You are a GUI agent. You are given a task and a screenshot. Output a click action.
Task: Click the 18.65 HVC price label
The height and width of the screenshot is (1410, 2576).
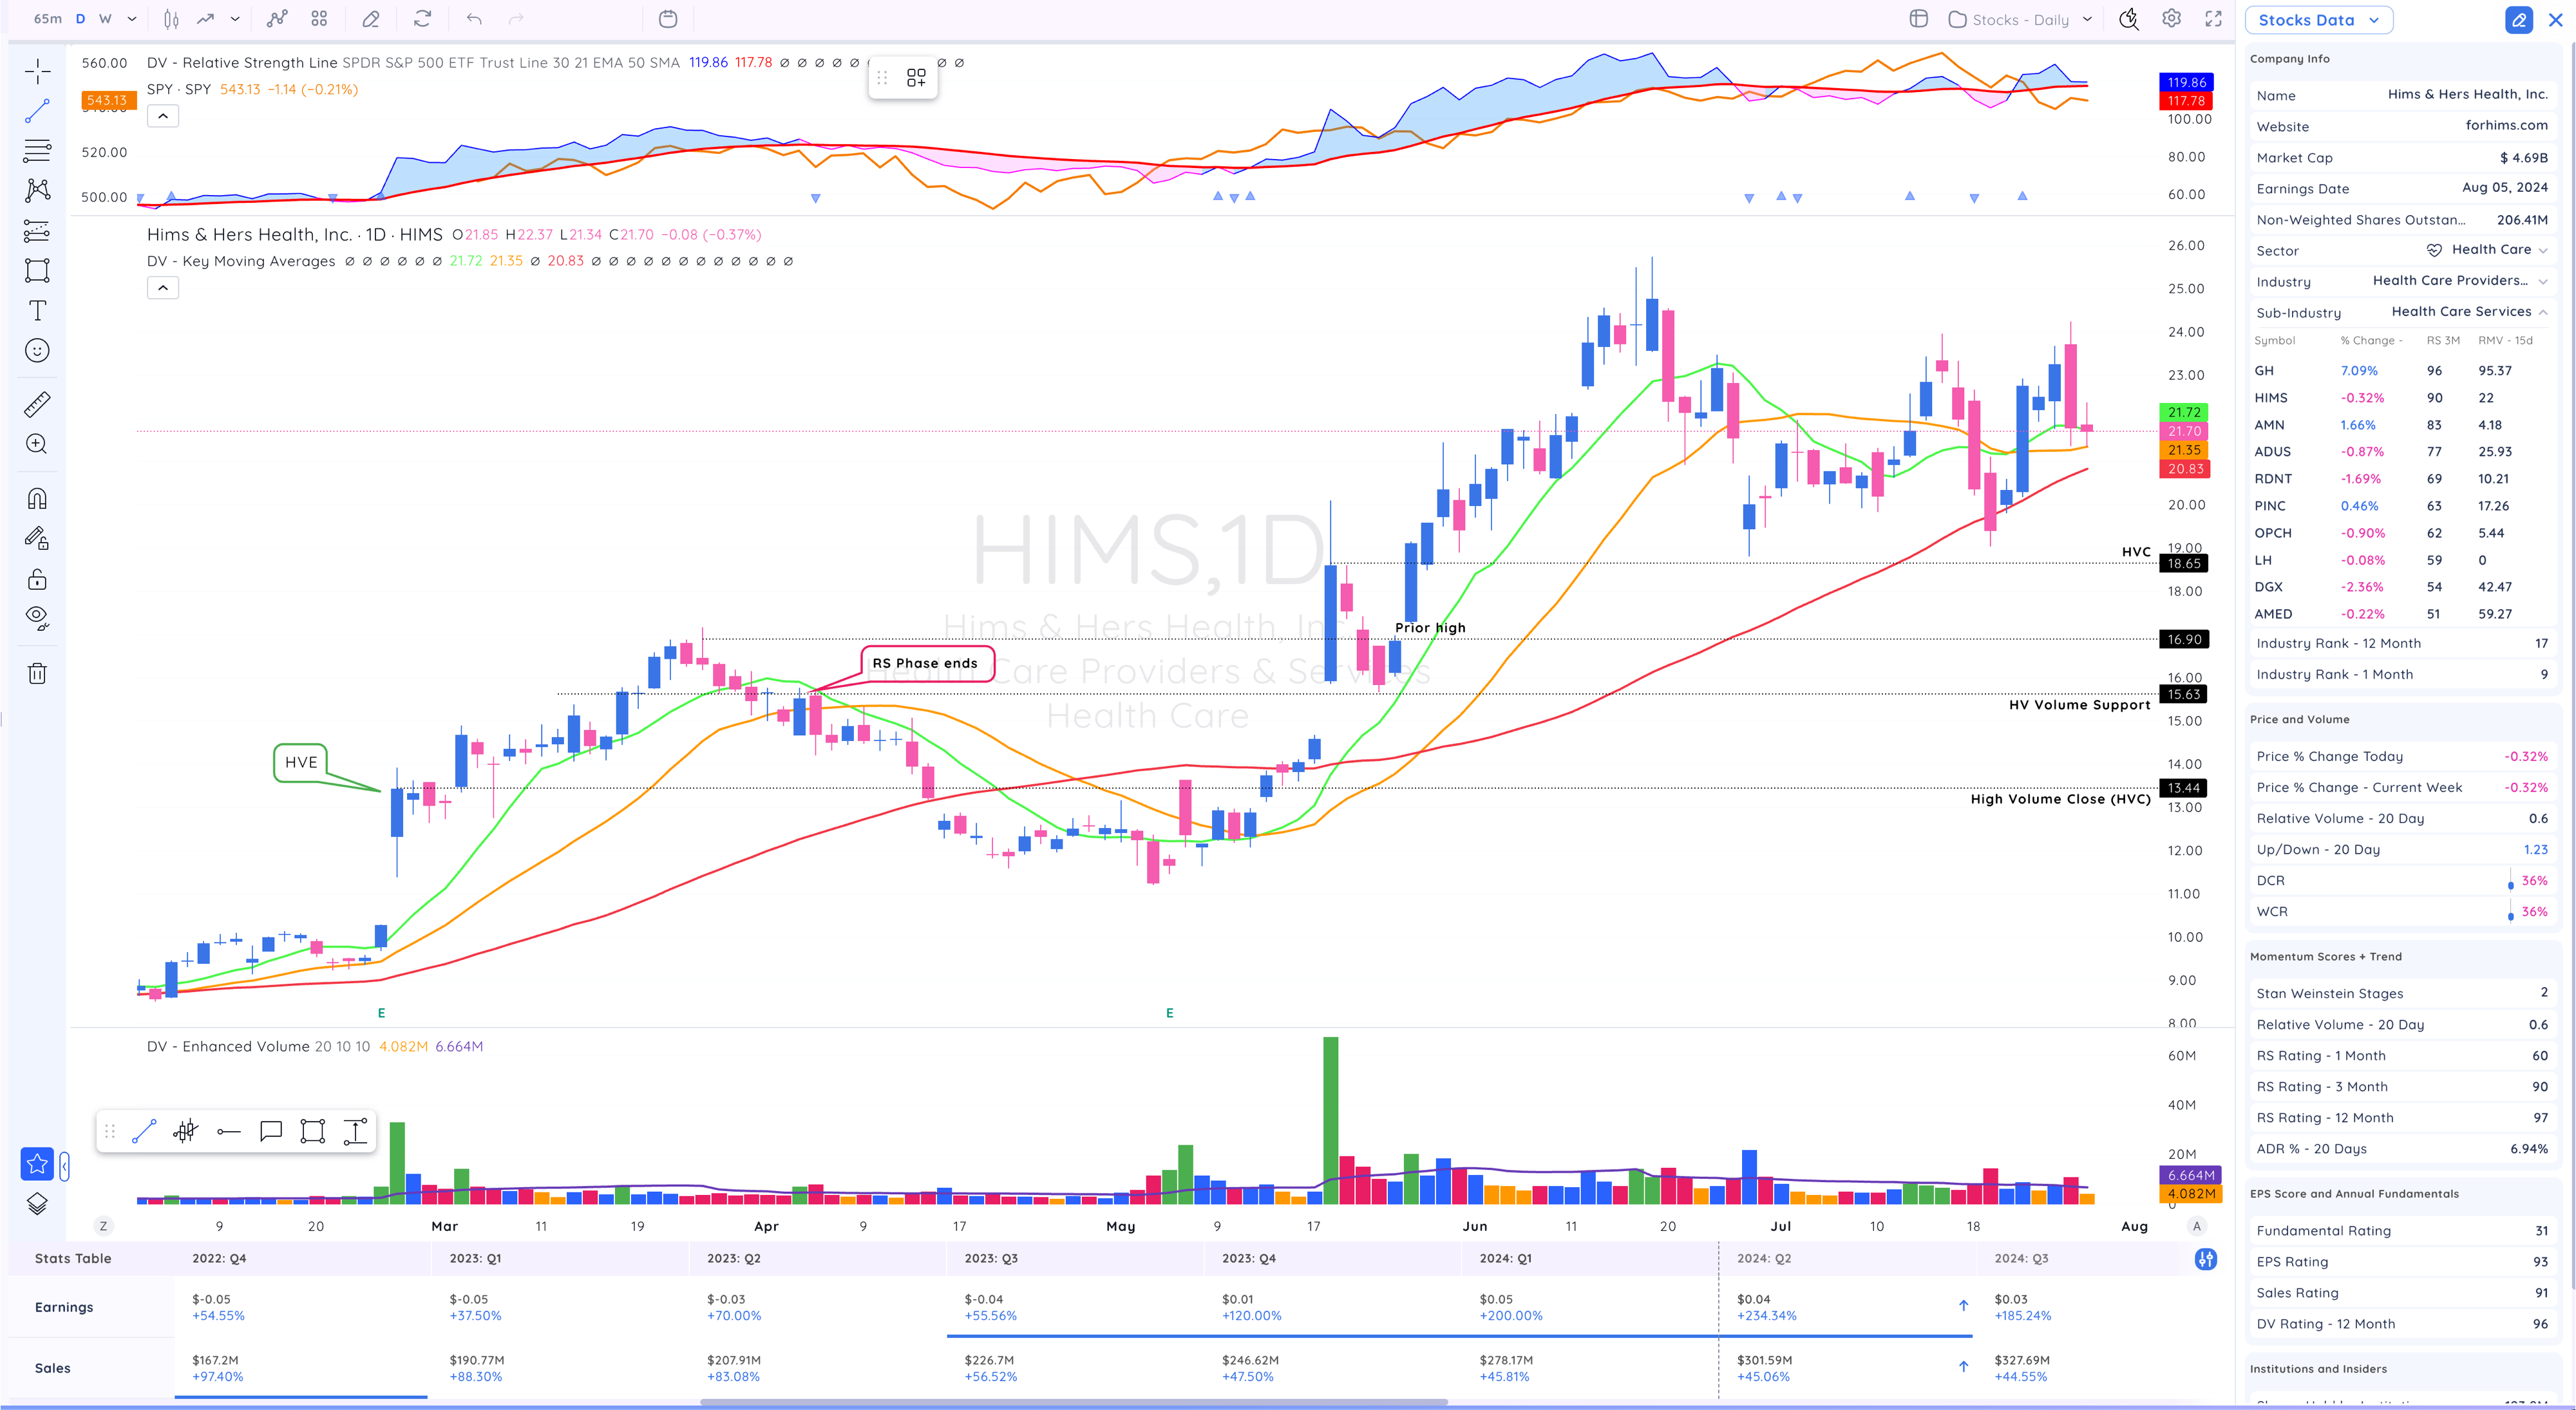click(2184, 564)
